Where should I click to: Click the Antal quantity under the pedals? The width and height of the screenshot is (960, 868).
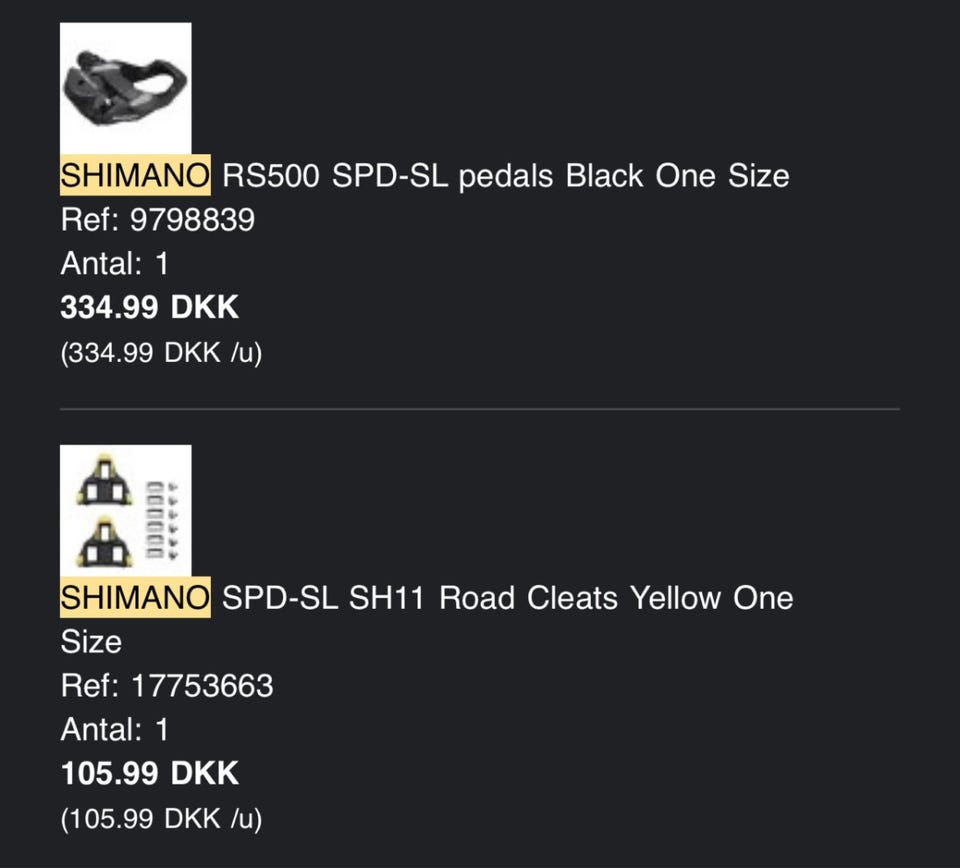point(115,264)
